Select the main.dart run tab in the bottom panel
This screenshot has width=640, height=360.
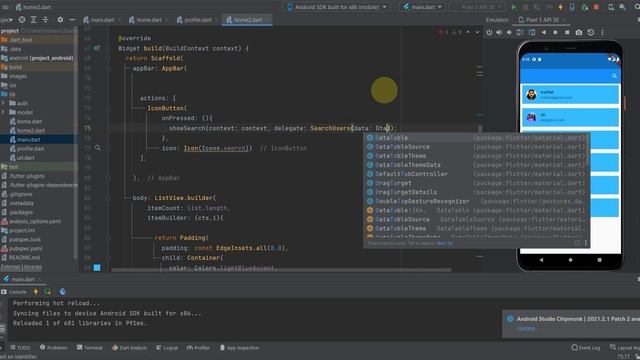[x=22, y=279]
